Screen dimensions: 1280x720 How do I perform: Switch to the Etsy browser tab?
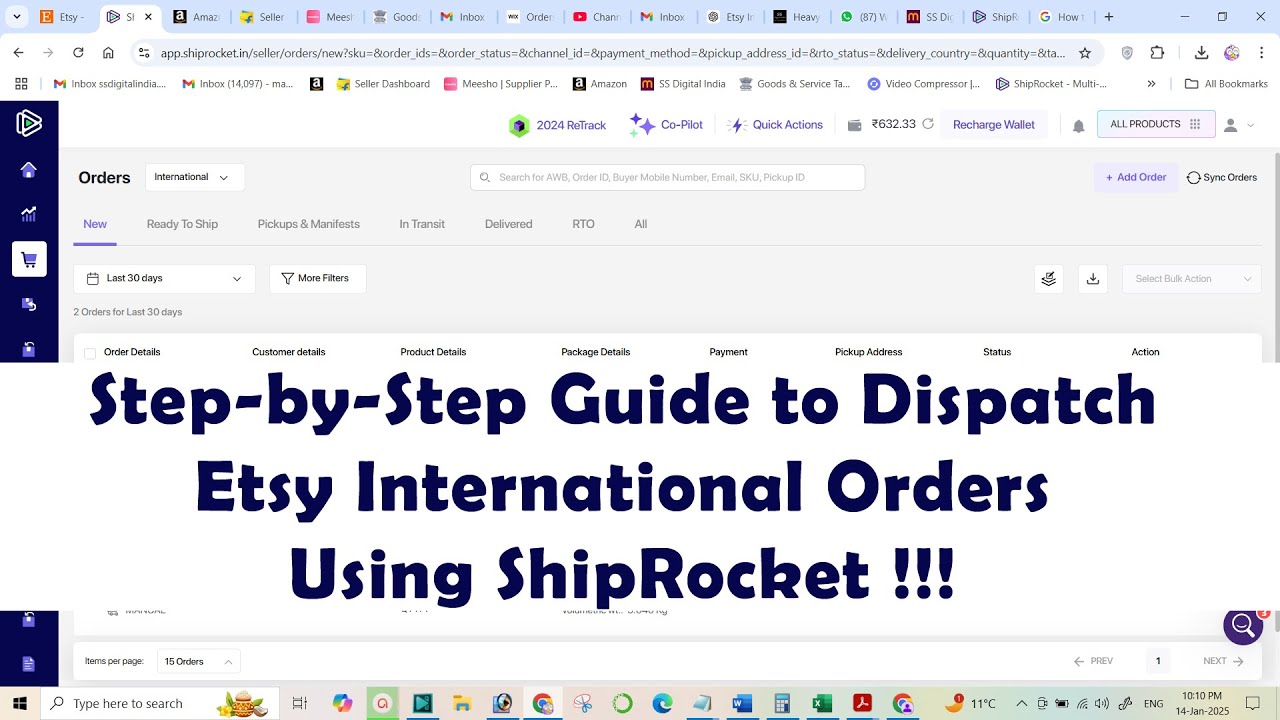click(x=62, y=17)
